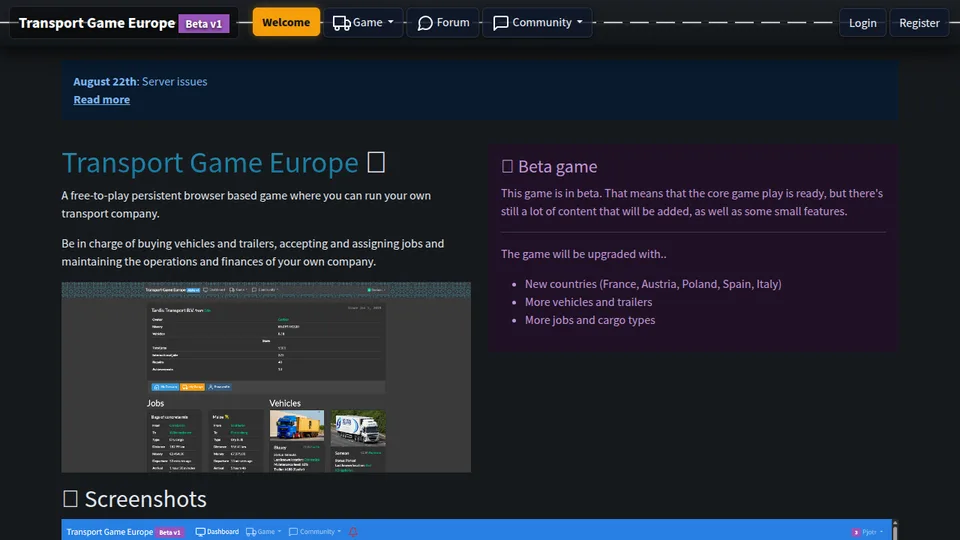Expand the Game dropdown arrow

[x=391, y=22]
